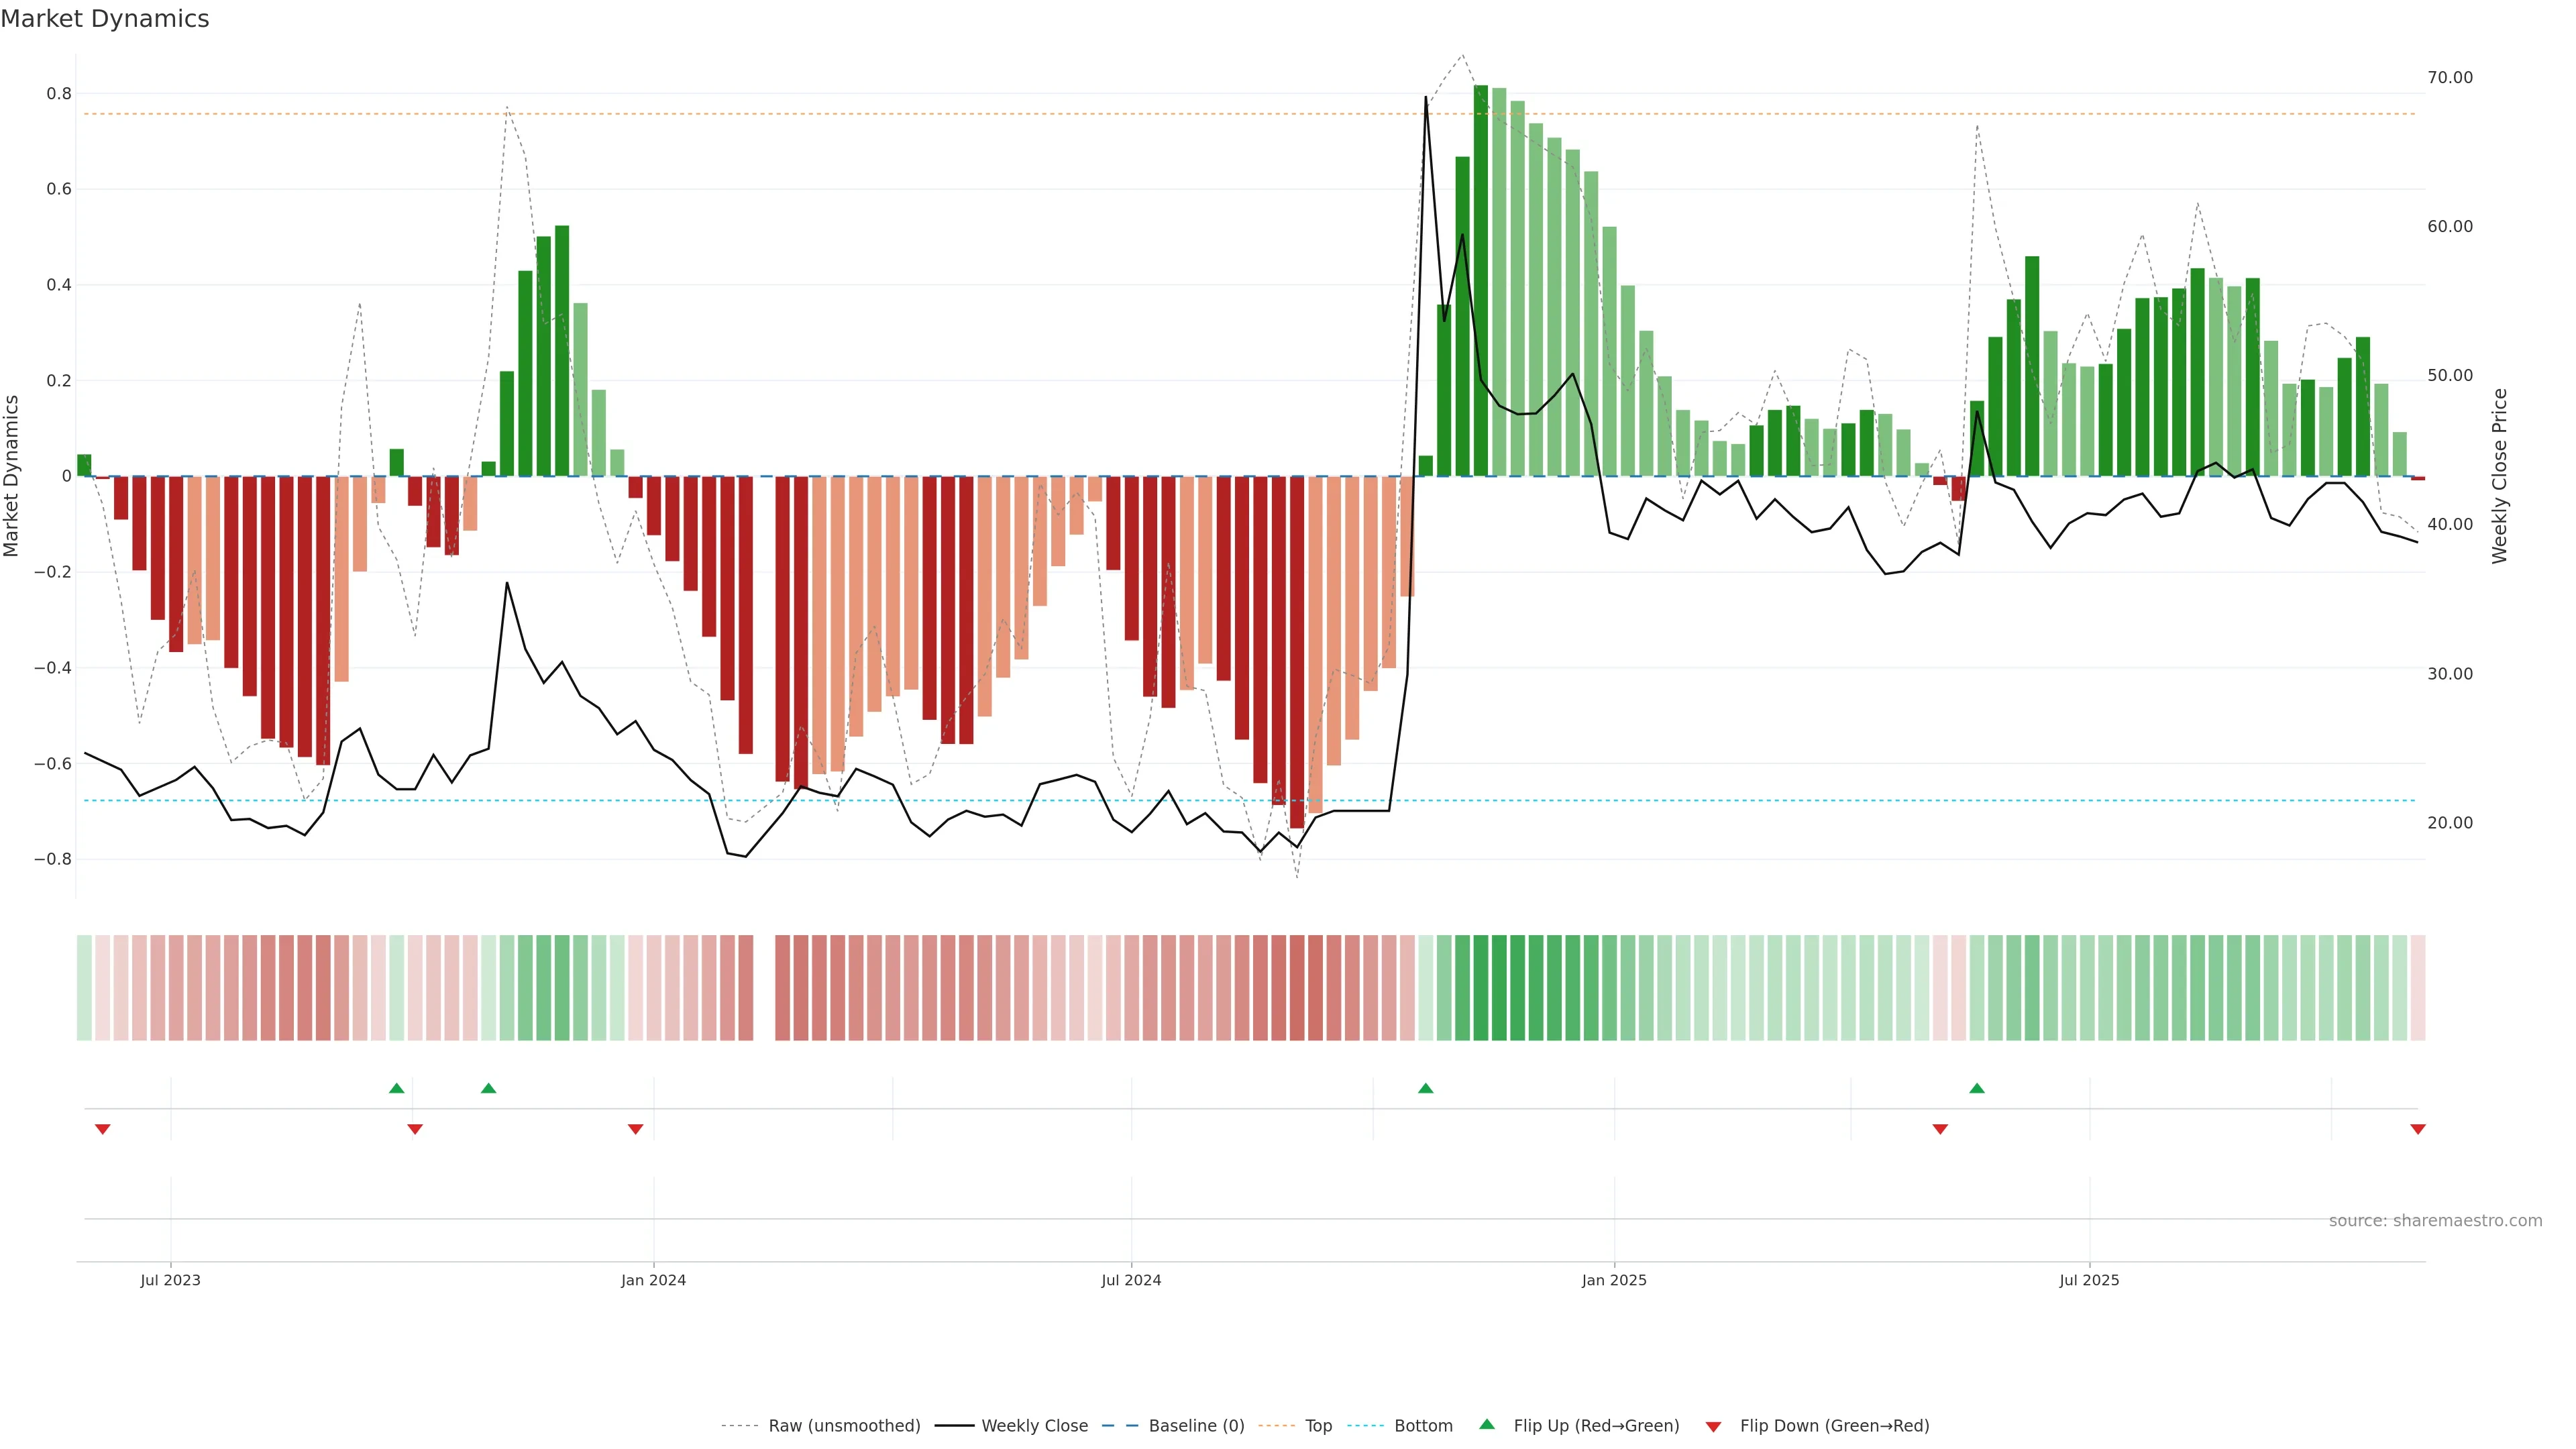Click the Flip Up legend triangle icon

tap(1487, 1424)
